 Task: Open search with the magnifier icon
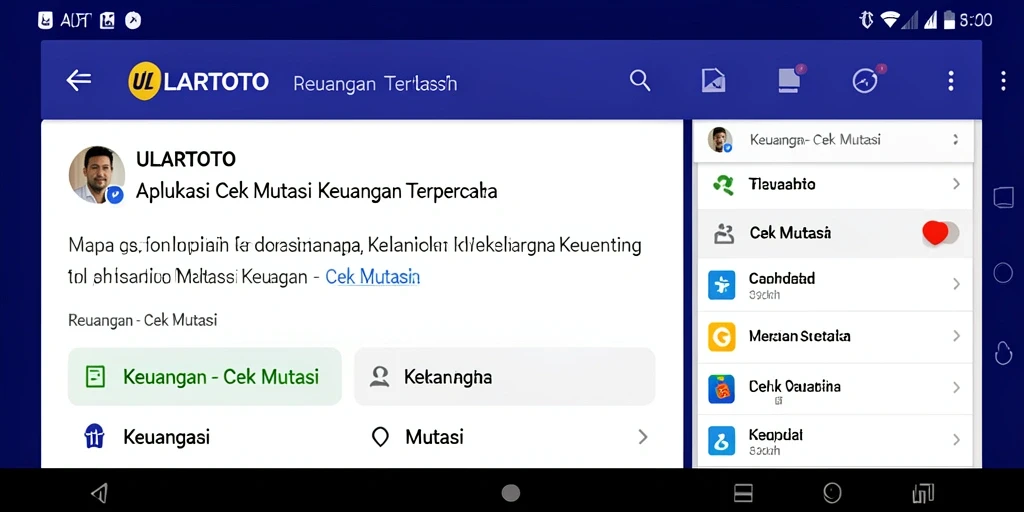point(640,80)
